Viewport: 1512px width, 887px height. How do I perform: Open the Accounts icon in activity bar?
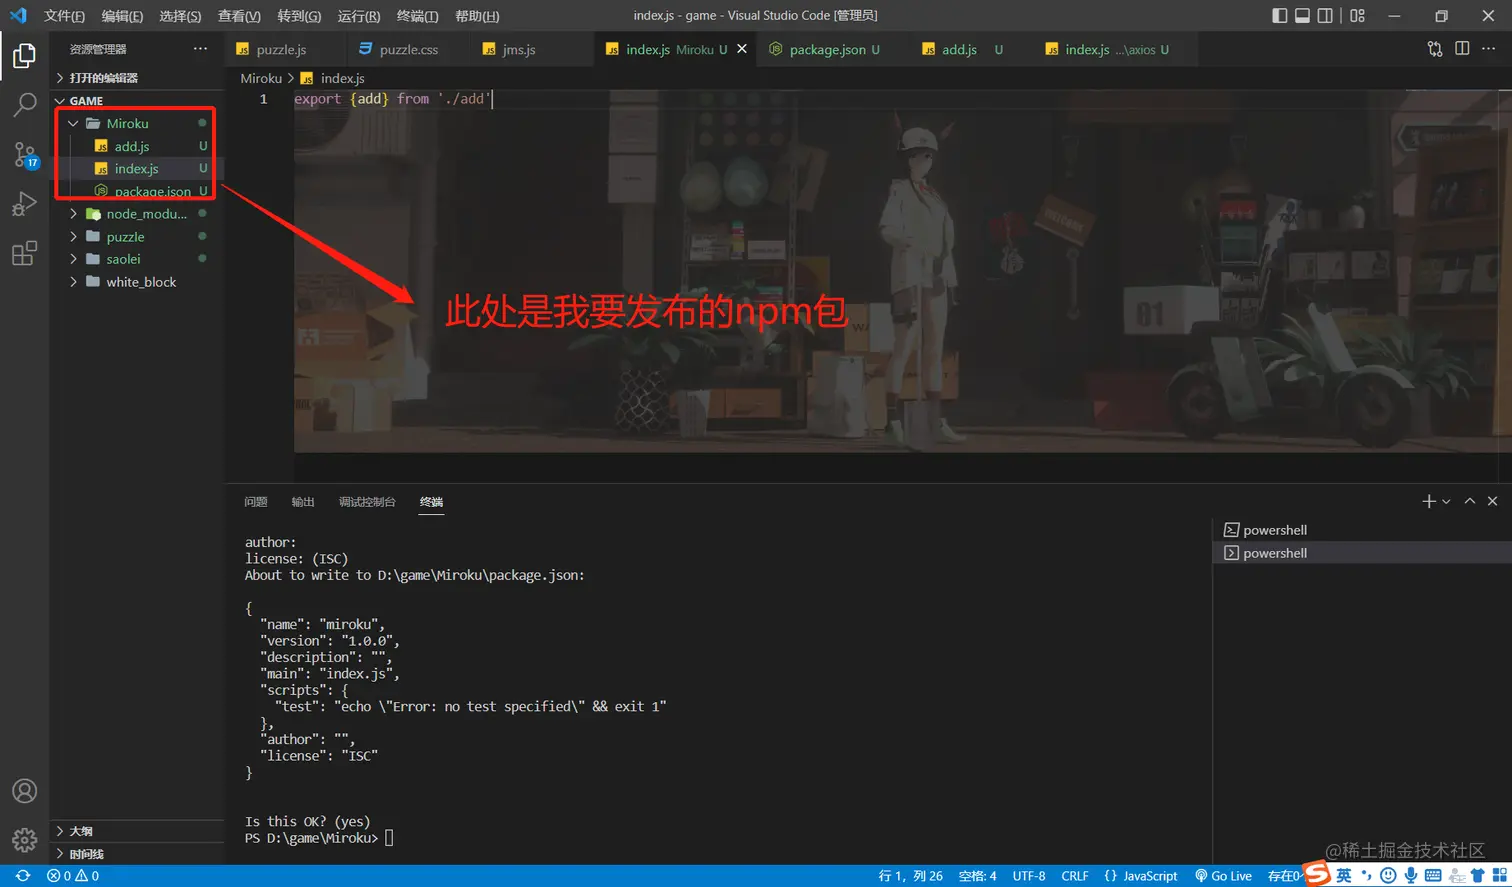(x=24, y=791)
